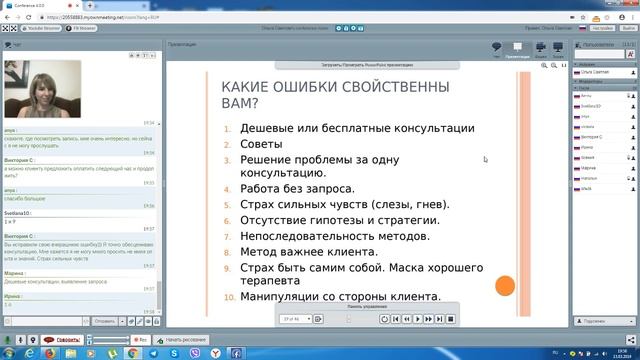Open Telegram from the taskbar
The height and width of the screenshot is (360, 640).
click(x=153, y=353)
